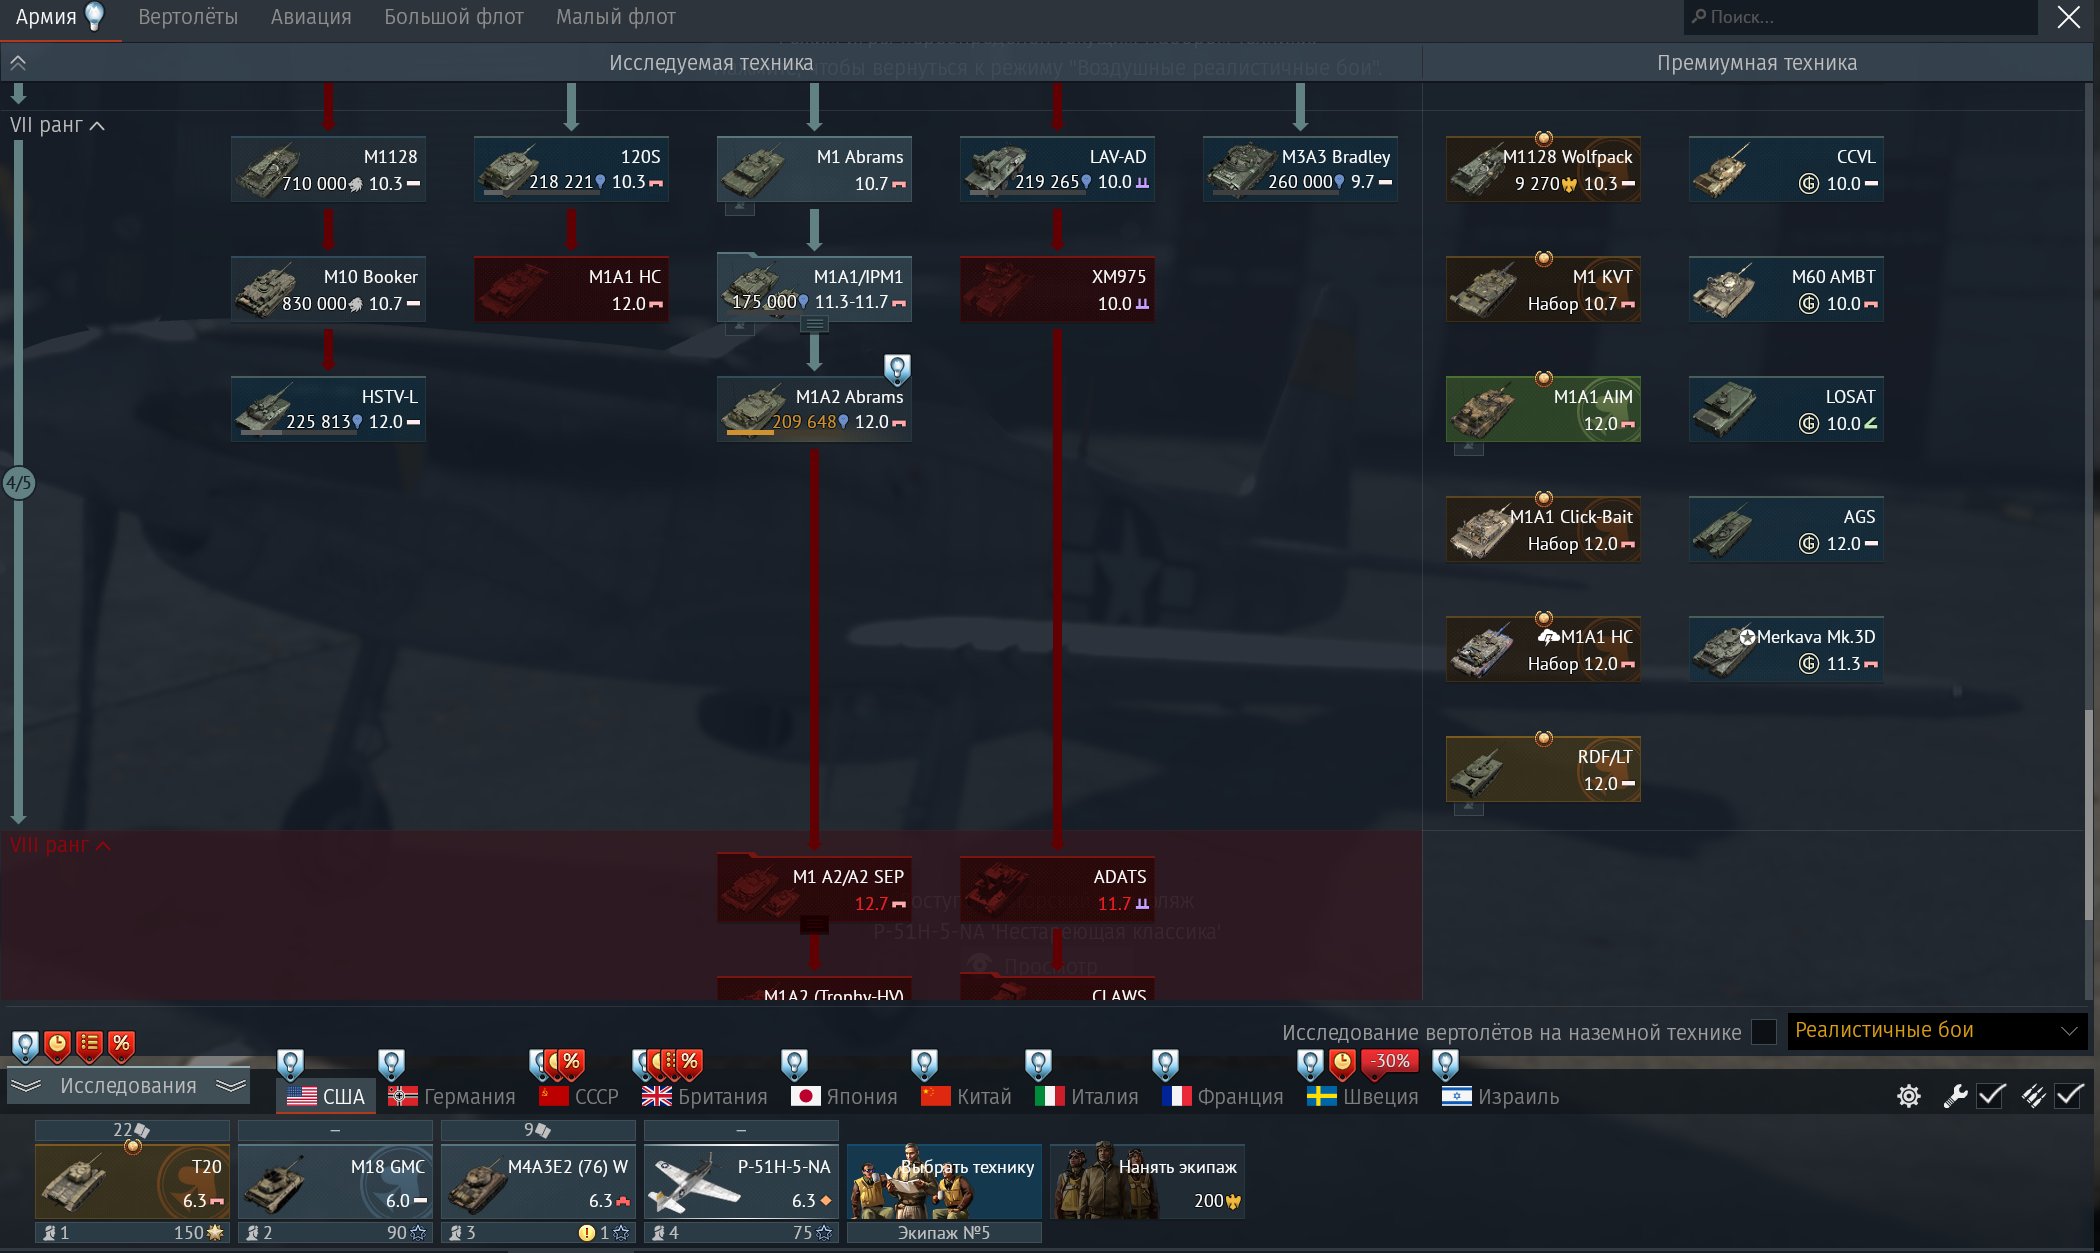Expand the M1 A2/A2 SEP vehicle group

[814, 925]
